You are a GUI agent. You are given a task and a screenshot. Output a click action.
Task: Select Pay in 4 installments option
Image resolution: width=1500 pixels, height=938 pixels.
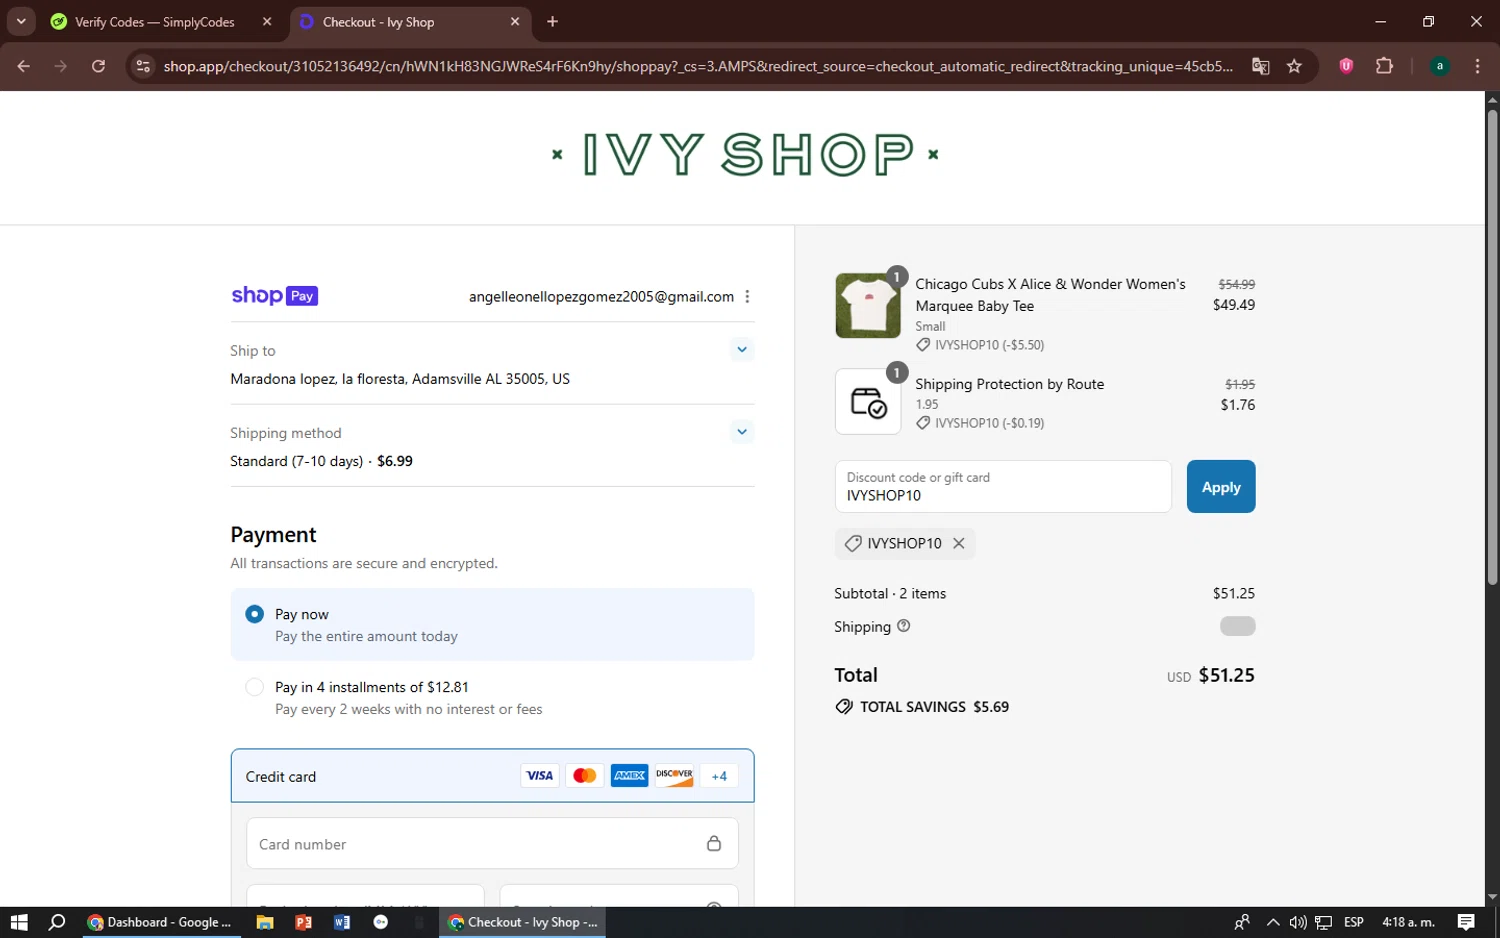point(254,687)
